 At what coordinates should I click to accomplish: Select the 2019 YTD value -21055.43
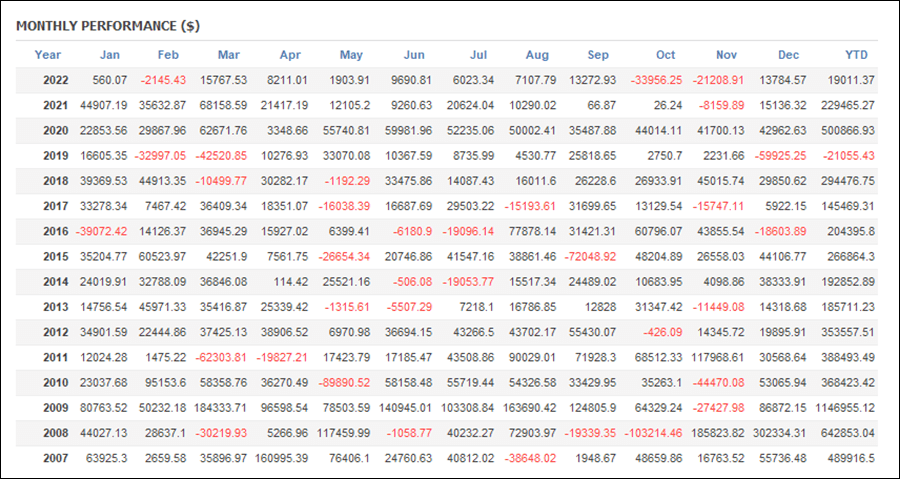point(849,156)
